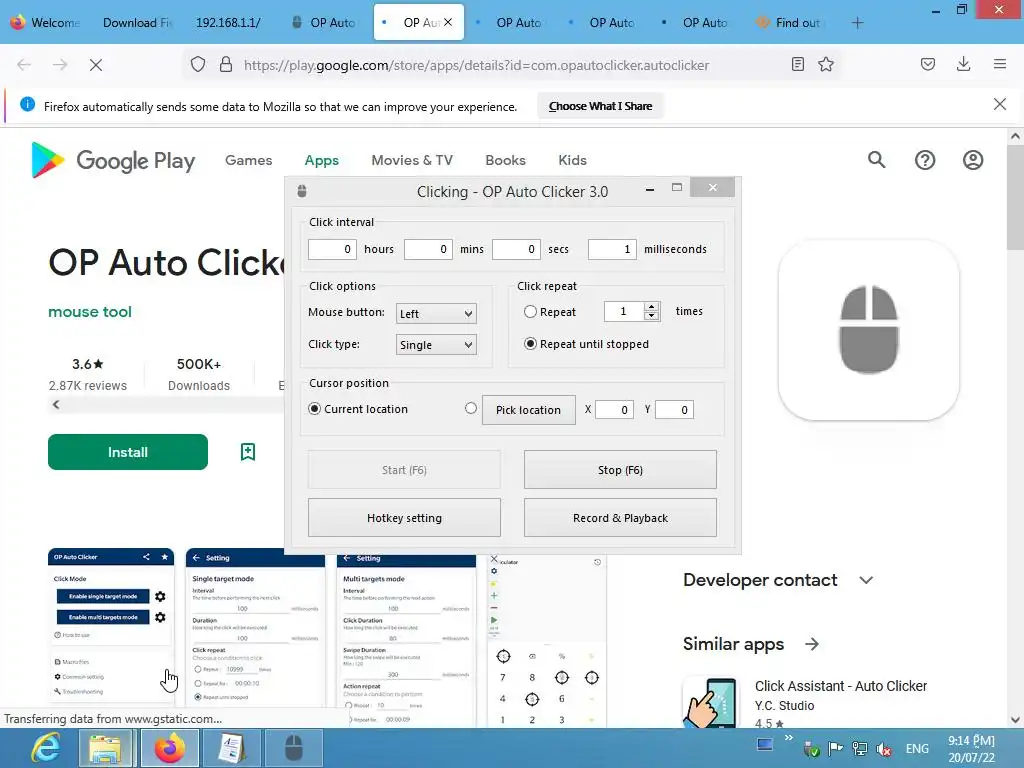Click the X coordinate field
This screenshot has height=768, width=1024.
(614, 409)
